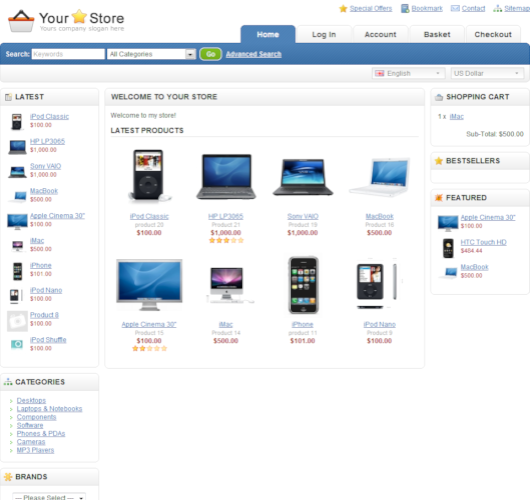Image resolution: width=530 pixels, height=500 pixels.
Task: Open Sony VAIO title link under image
Action: [303, 216]
